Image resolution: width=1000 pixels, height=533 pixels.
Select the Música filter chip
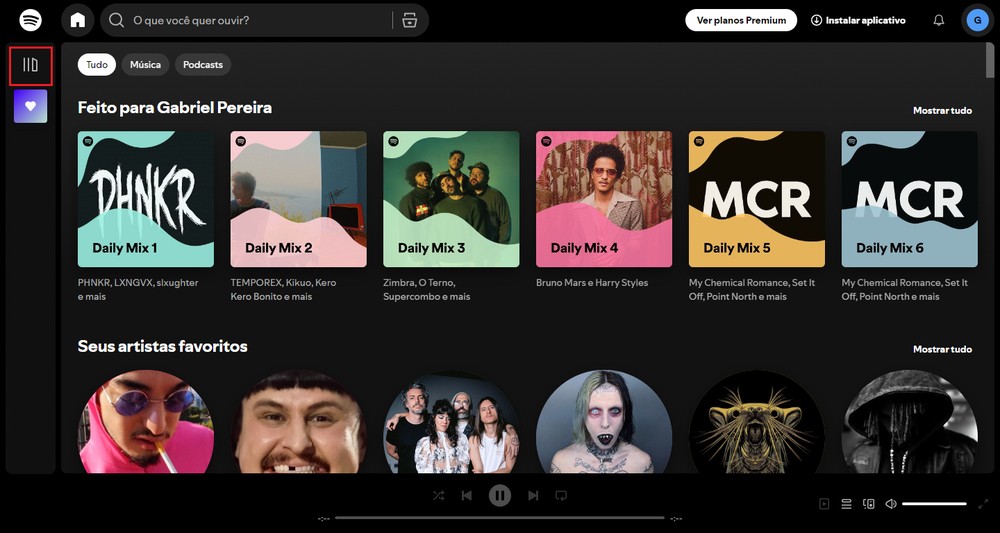tap(145, 64)
